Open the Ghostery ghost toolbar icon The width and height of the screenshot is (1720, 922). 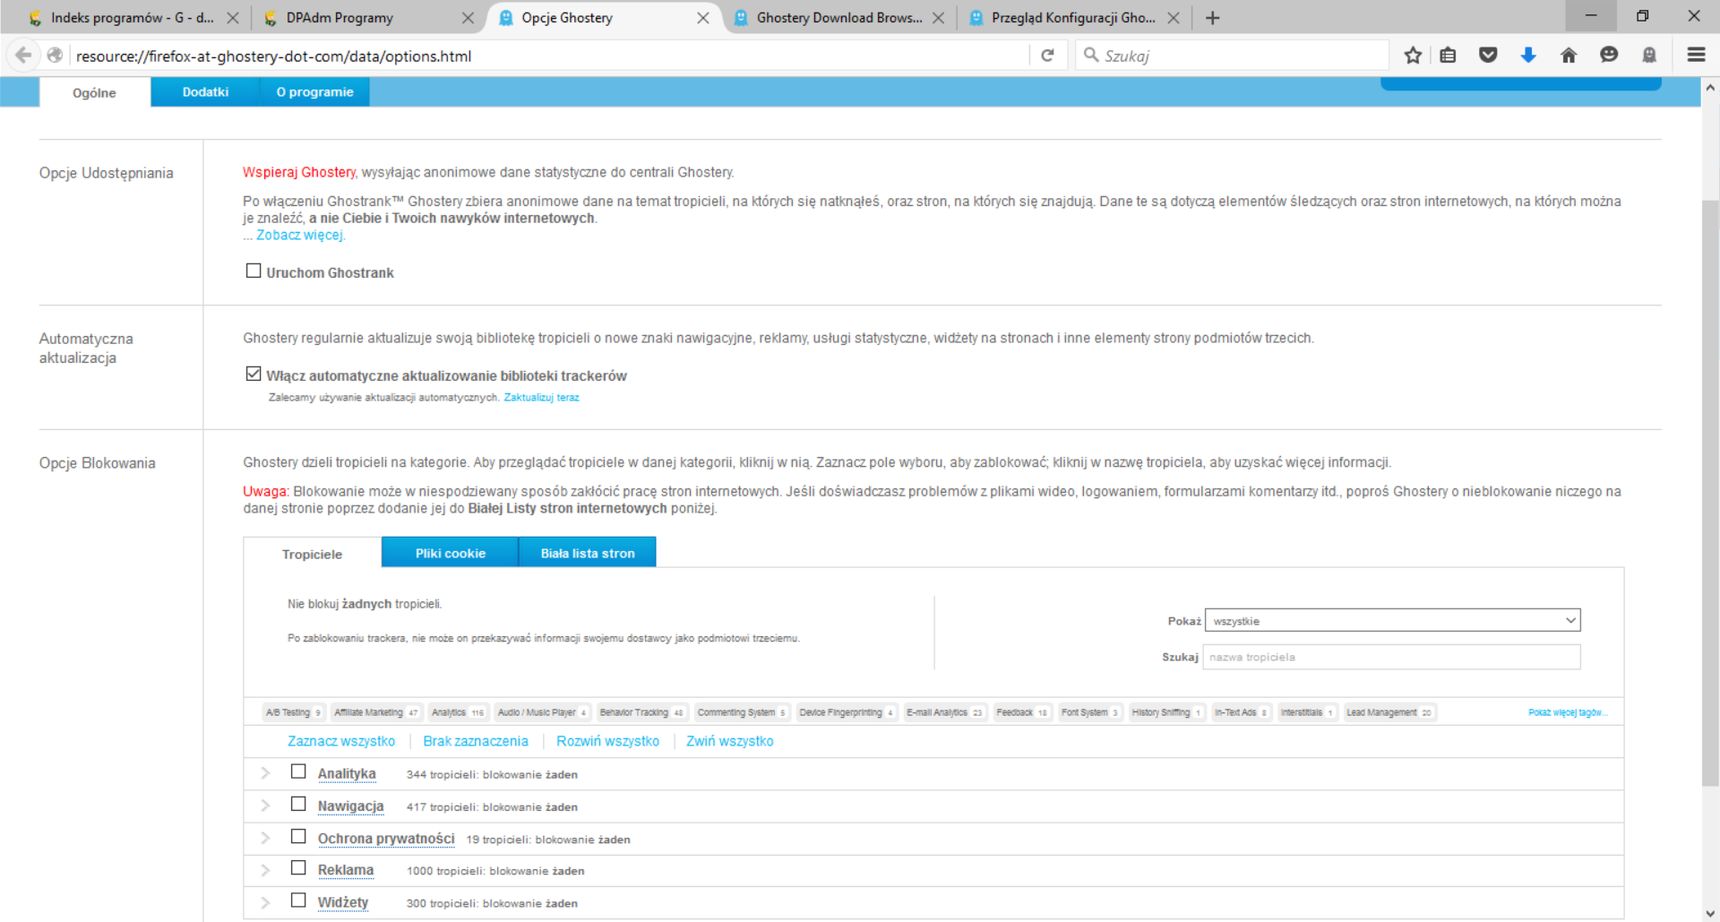pos(1649,55)
